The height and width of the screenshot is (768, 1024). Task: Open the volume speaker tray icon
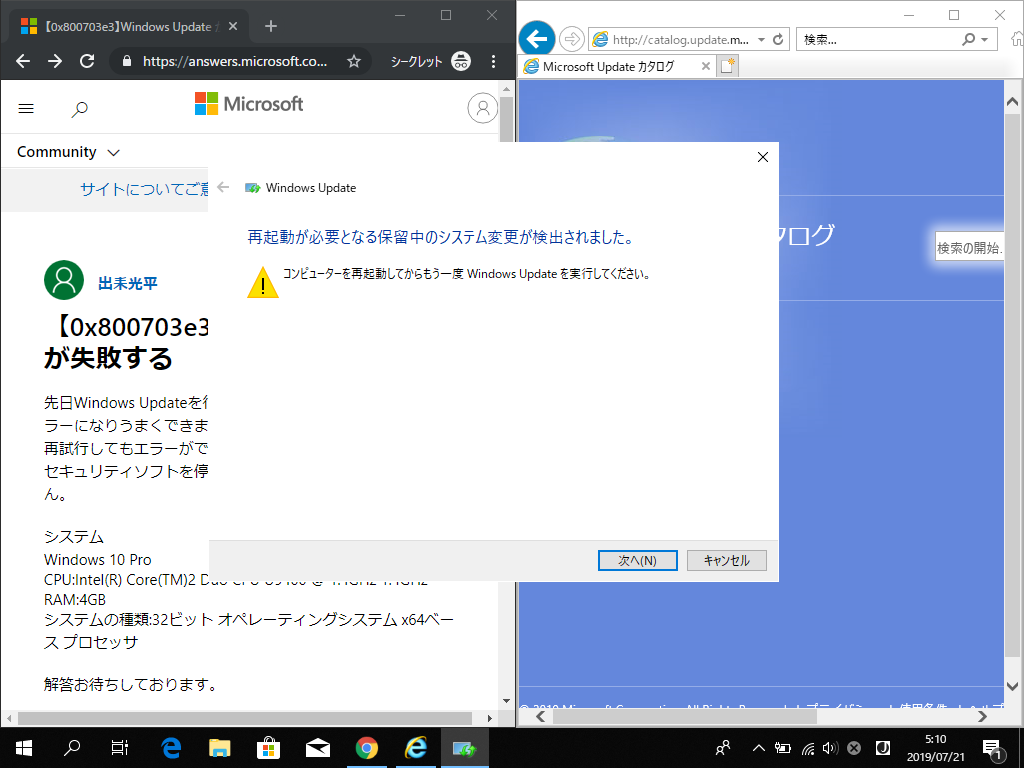[x=830, y=748]
